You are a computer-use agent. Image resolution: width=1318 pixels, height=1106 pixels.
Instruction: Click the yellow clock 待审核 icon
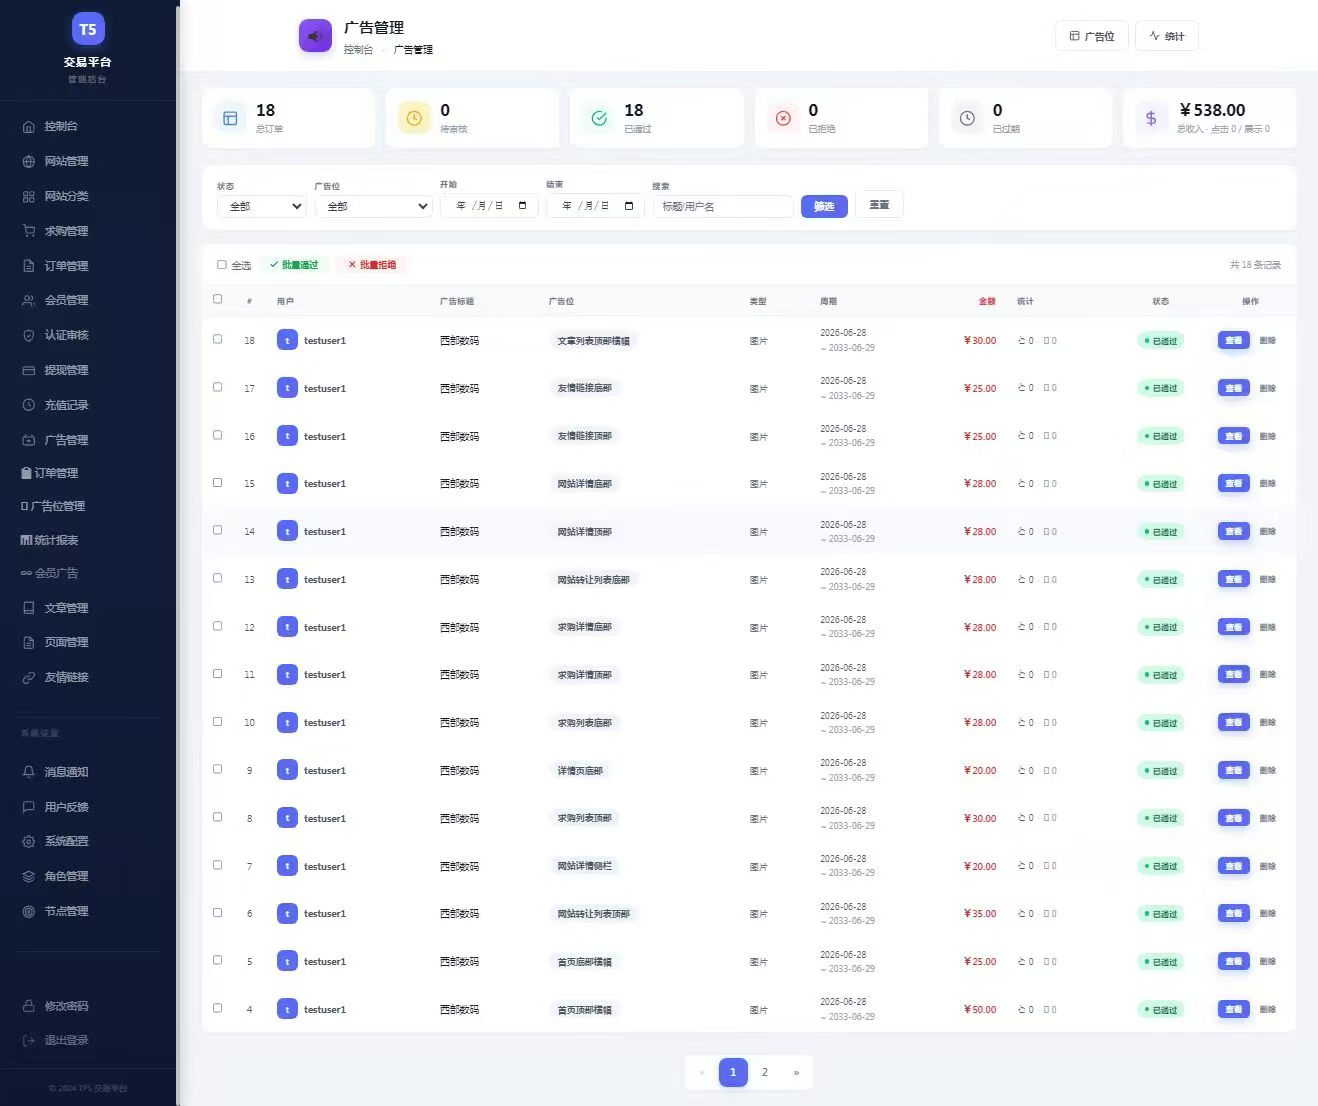pos(414,118)
